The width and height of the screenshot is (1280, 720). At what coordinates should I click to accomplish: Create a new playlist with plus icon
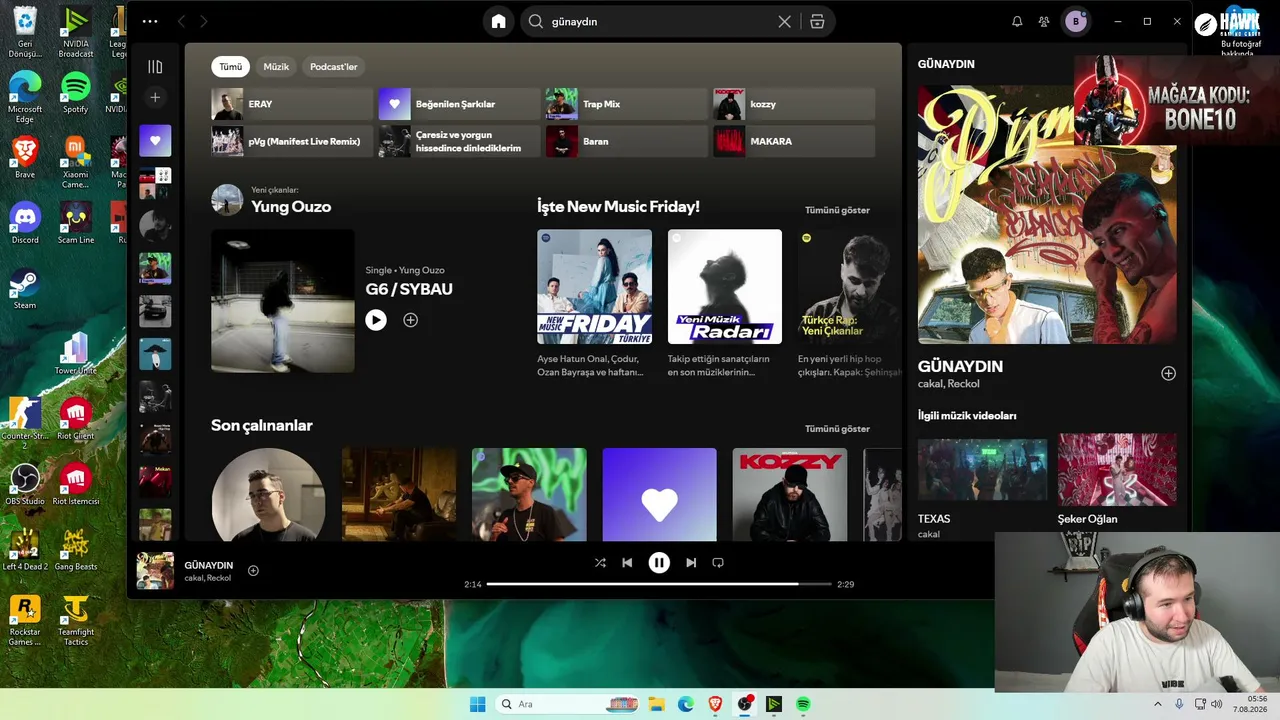click(x=155, y=97)
